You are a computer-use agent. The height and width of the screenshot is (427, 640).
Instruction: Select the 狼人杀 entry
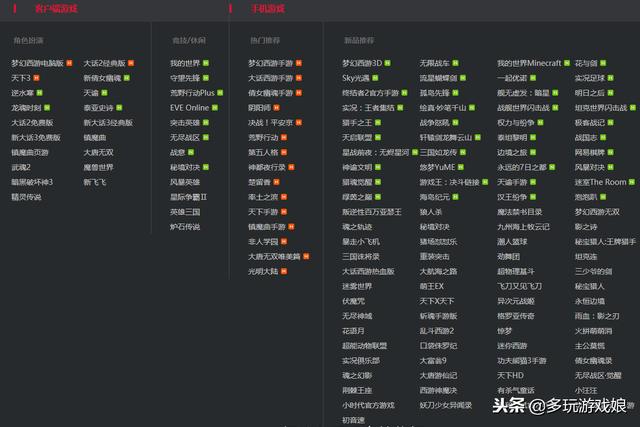(431, 212)
